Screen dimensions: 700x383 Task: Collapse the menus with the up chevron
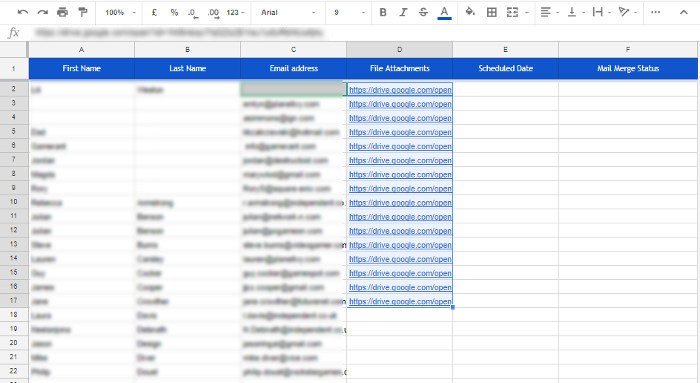click(x=683, y=12)
